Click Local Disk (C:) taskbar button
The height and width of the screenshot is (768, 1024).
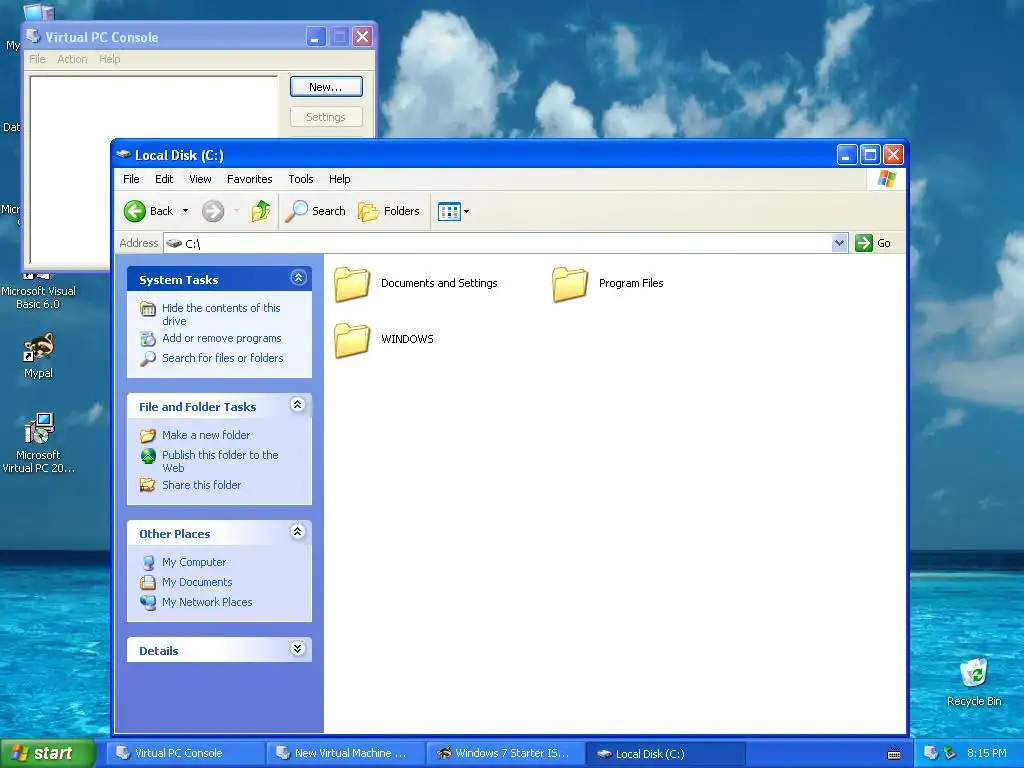tap(667, 753)
